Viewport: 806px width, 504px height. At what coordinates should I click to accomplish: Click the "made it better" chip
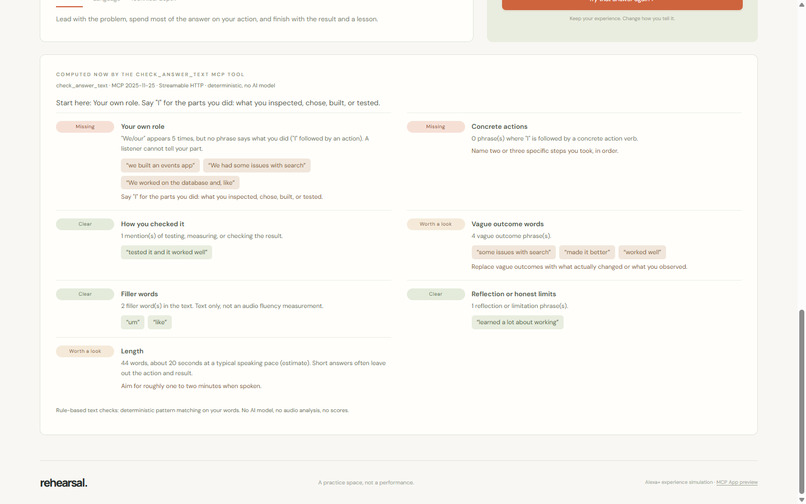click(587, 253)
